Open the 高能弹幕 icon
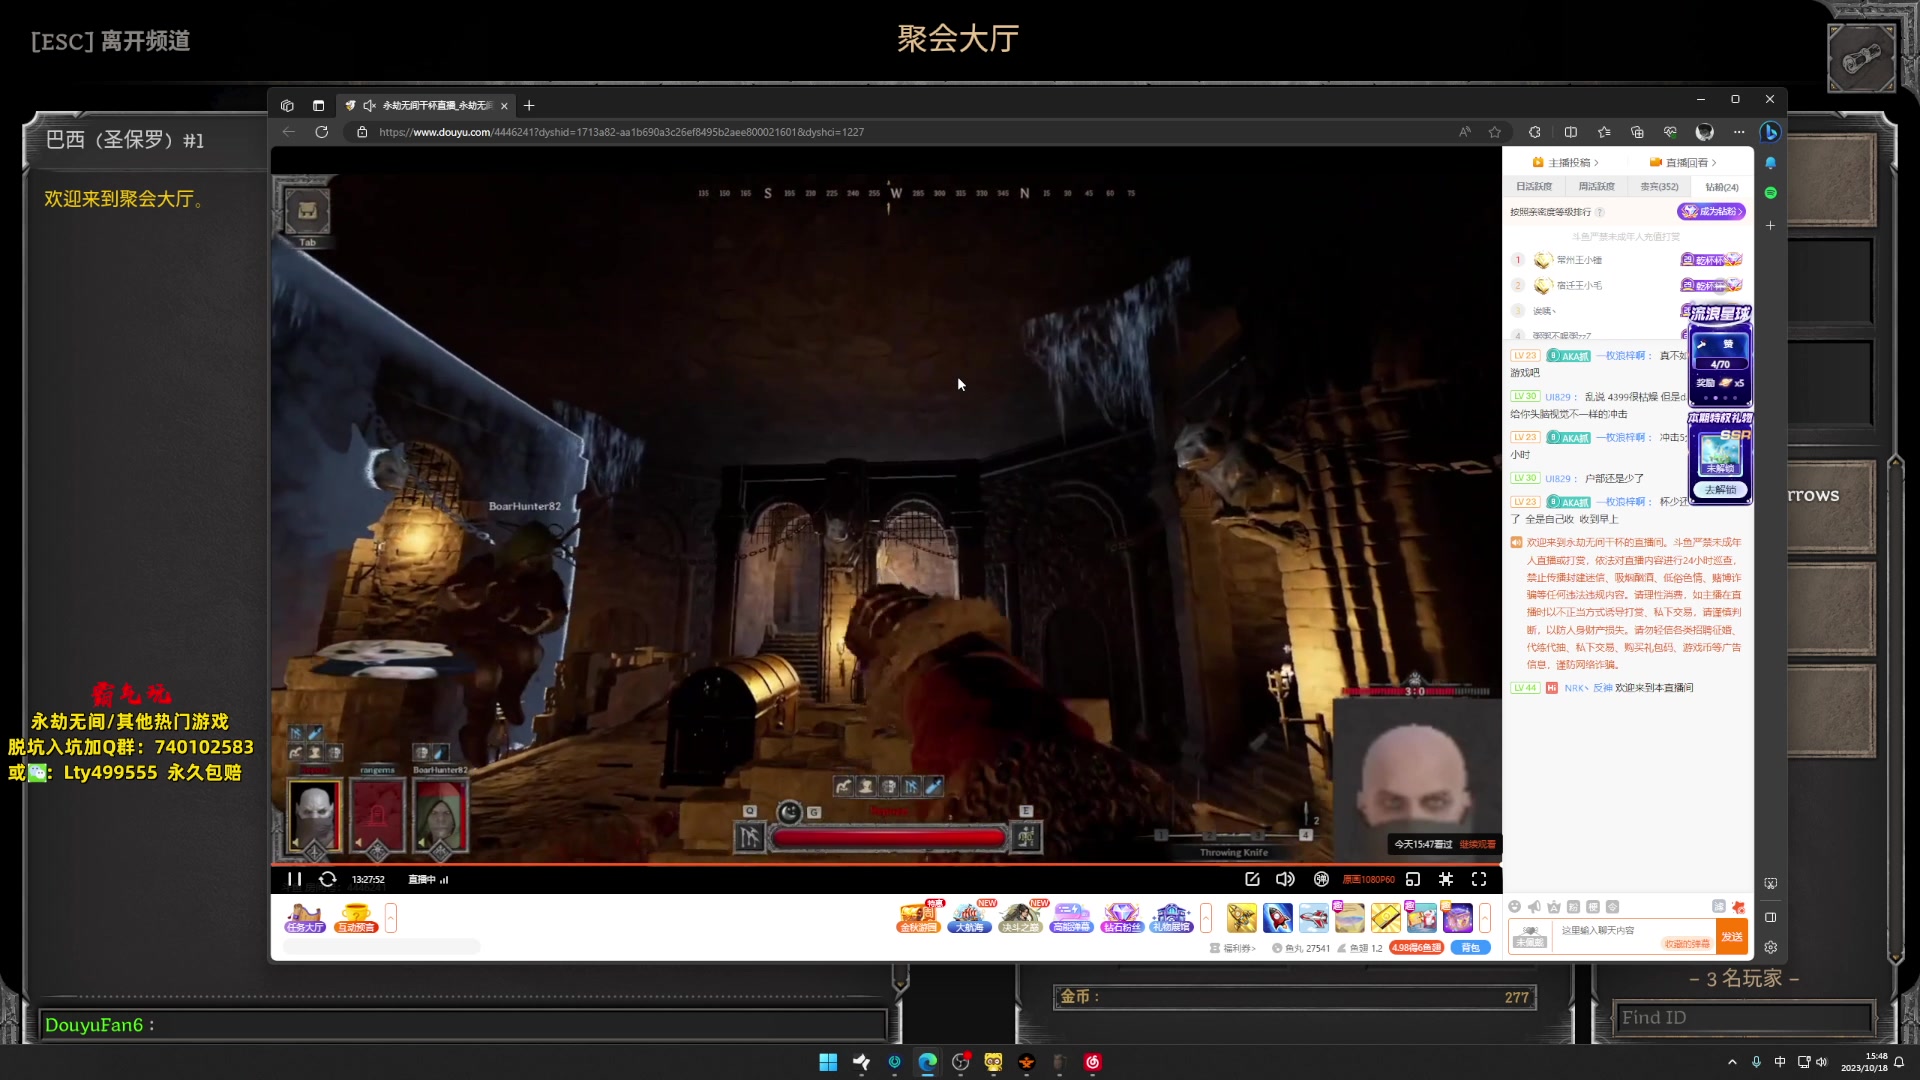The image size is (1920, 1080). coord(1071,917)
